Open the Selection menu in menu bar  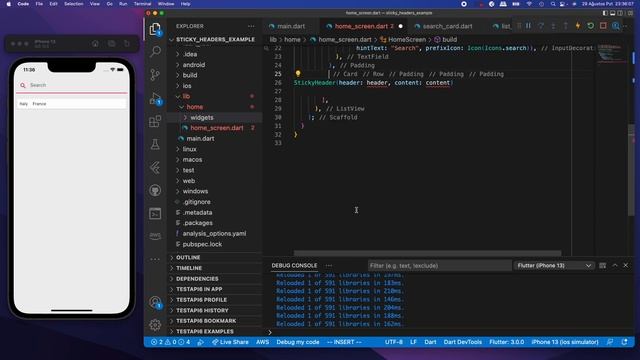pos(73,4)
